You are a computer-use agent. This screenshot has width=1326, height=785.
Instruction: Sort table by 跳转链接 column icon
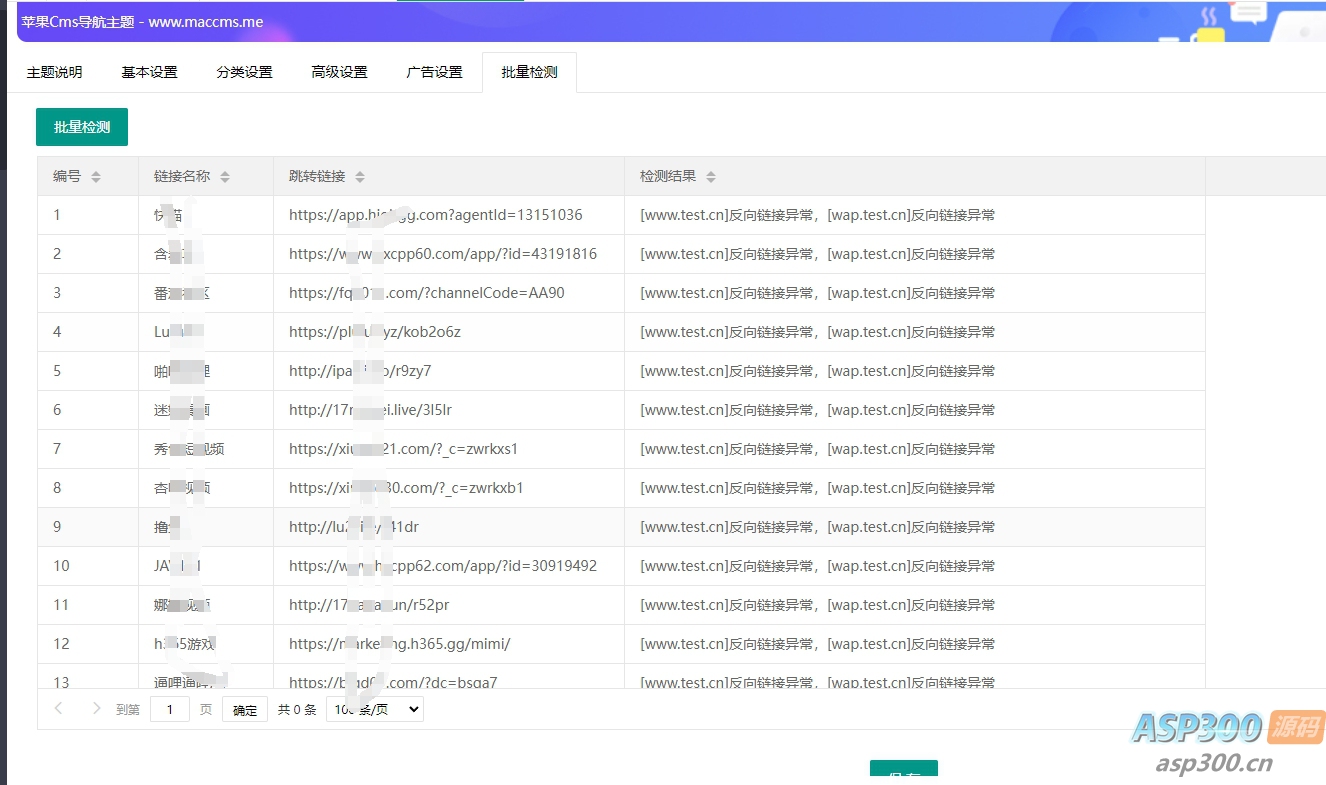(x=360, y=177)
